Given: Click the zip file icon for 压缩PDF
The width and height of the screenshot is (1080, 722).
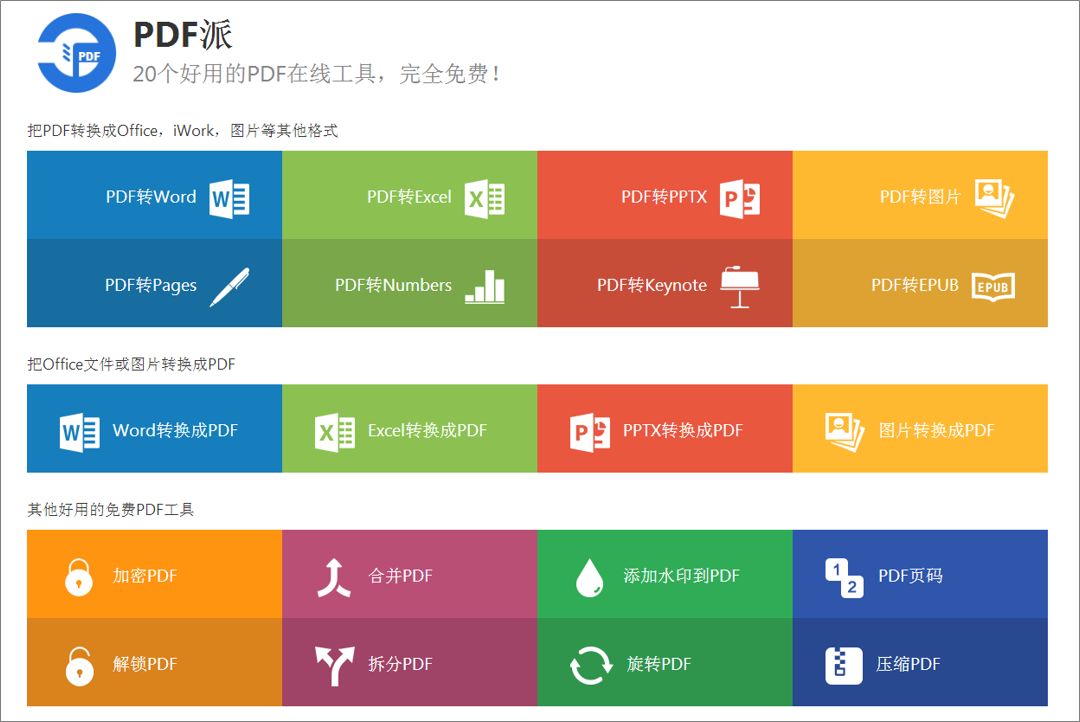Looking at the screenshot, I should pyautogui.click(x=844, y=666).
